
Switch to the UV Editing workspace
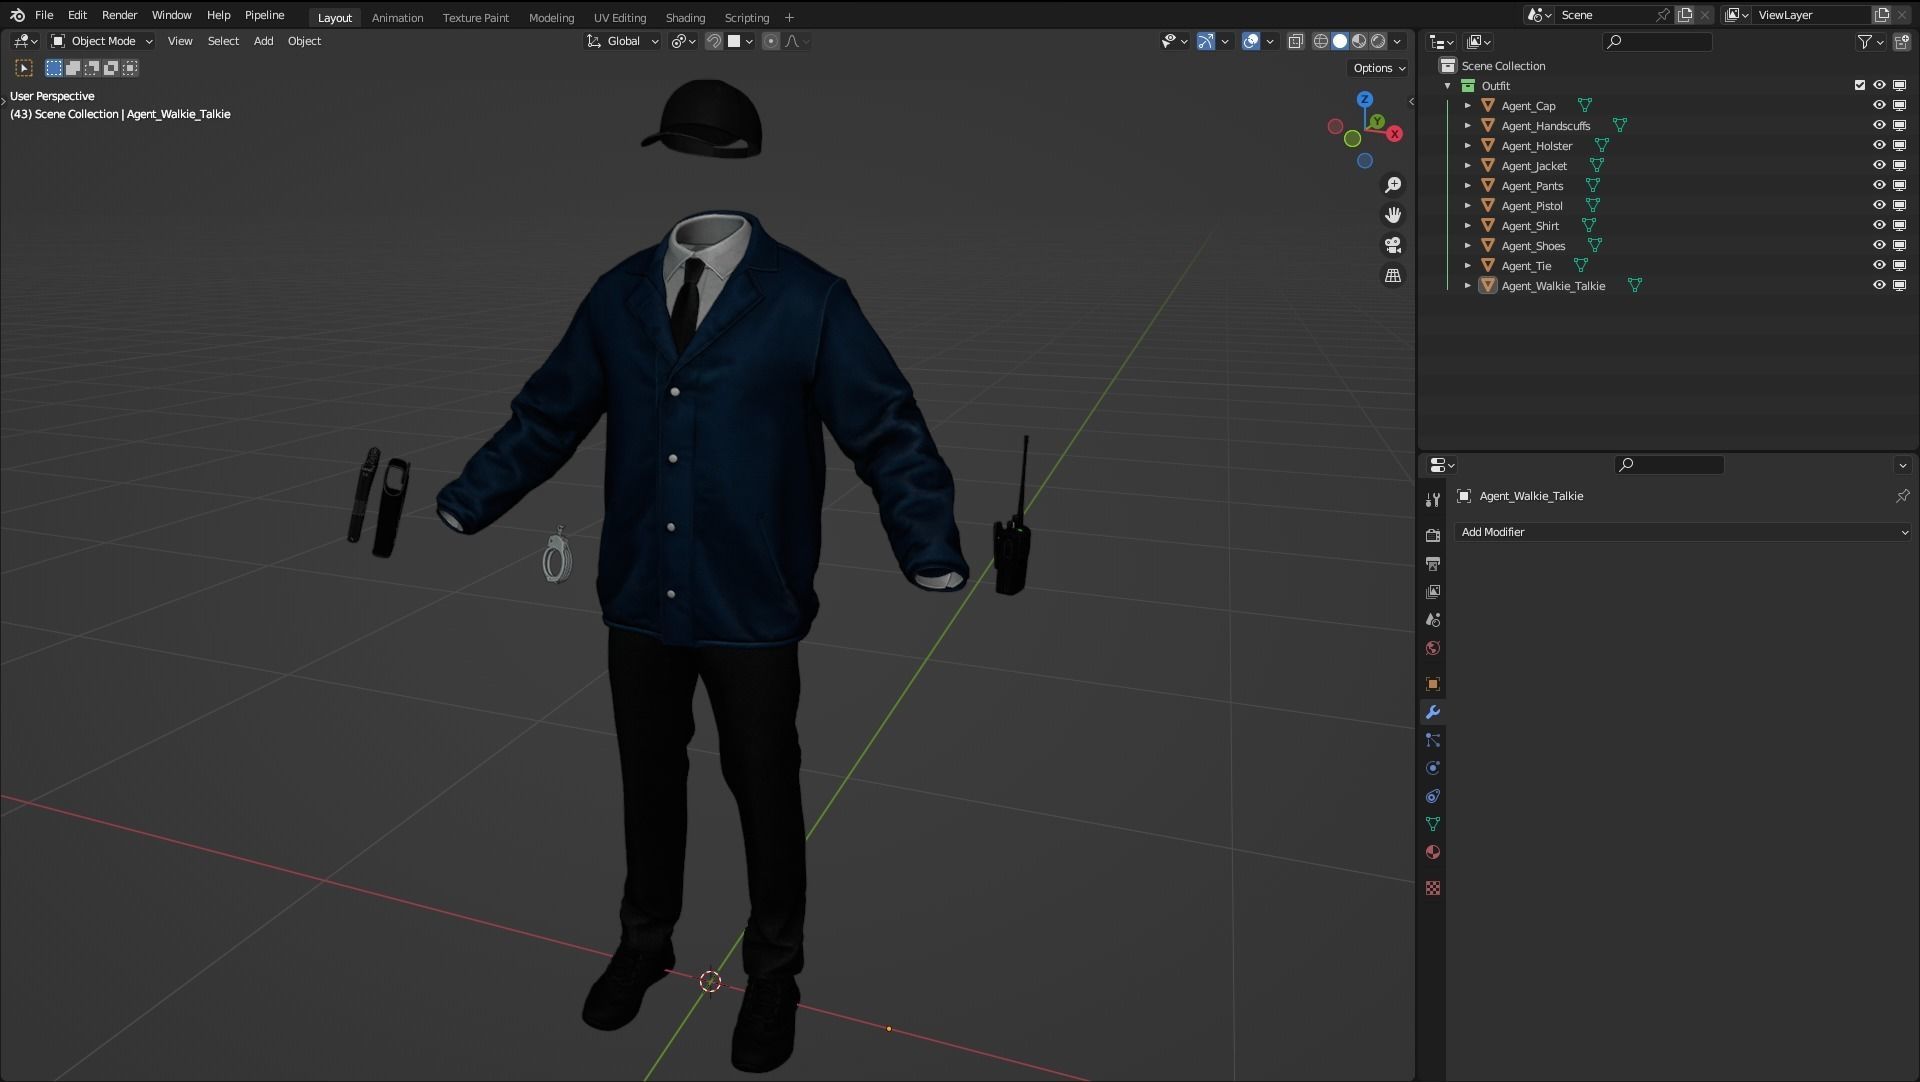tap(619, 17)
